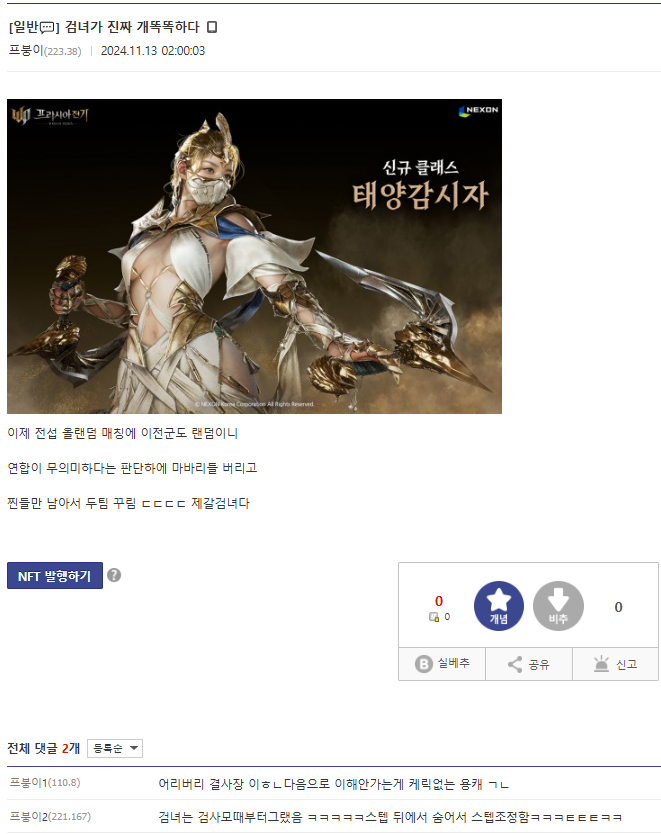This screenshot has width=661, height=834.
Task: Click the 신고 report button label
Action: (x=626, y=664)
